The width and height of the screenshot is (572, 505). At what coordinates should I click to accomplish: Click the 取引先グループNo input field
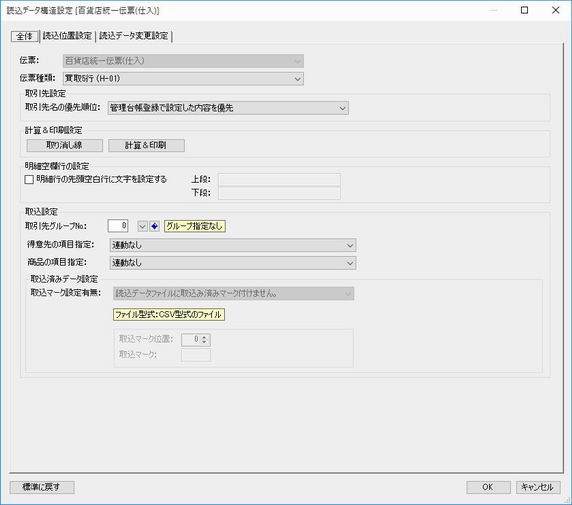coord(118,226)
